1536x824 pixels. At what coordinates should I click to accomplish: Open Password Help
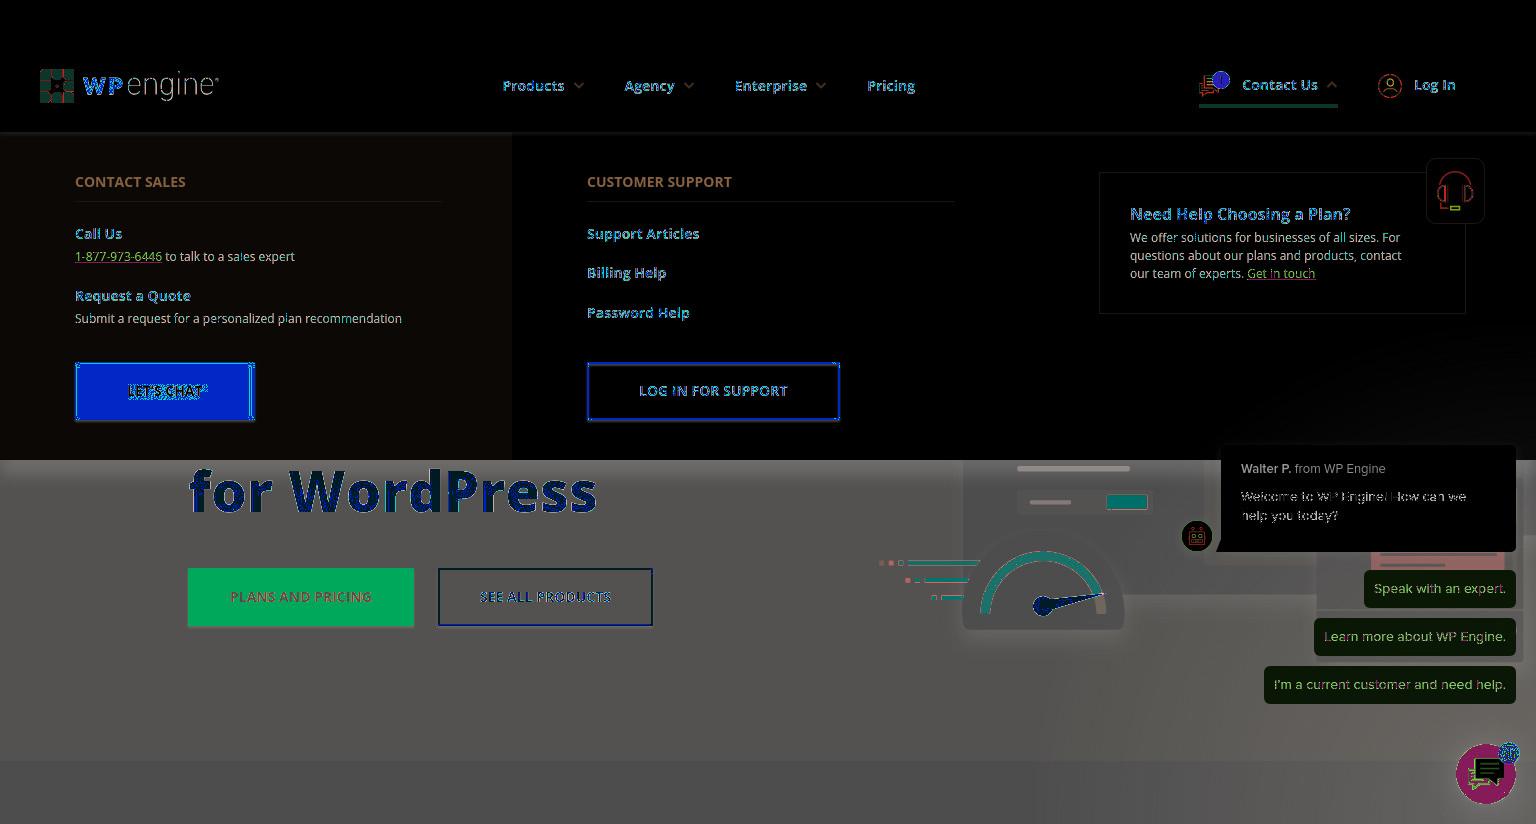pos(638,313)
